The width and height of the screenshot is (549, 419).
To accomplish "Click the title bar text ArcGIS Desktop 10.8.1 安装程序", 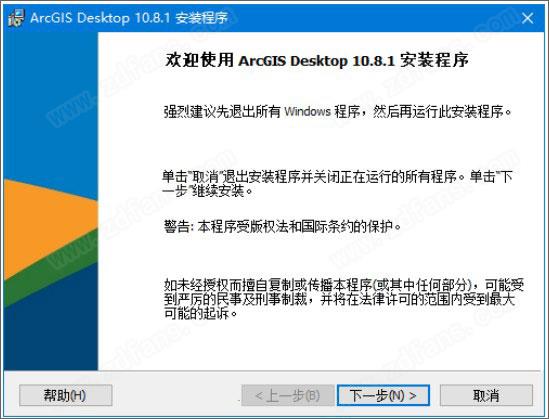I will [x=129, y=18].
